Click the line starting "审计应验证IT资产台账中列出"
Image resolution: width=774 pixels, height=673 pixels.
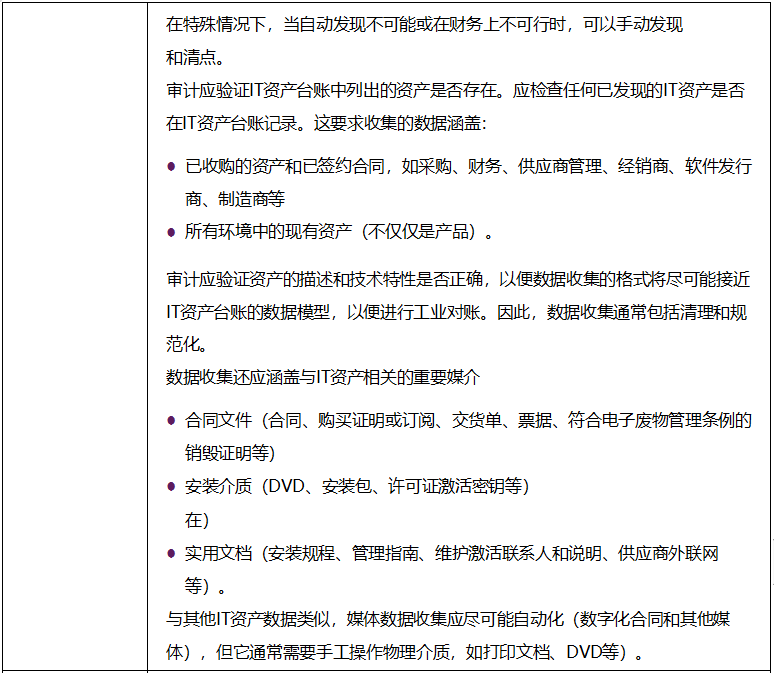tap(455, 91)
